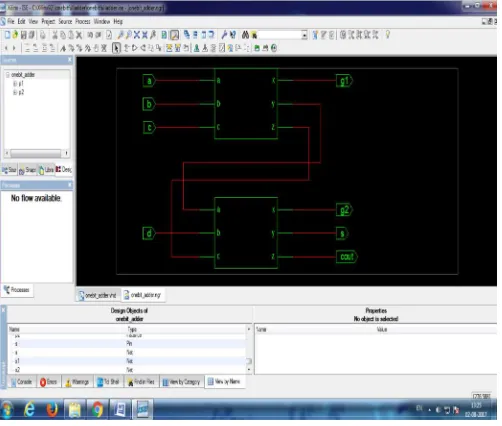This screenshot has height=426, width=502.
Task: Switch to the Snapshots tab
Action: pyautogui.click(x=27, y=170)
